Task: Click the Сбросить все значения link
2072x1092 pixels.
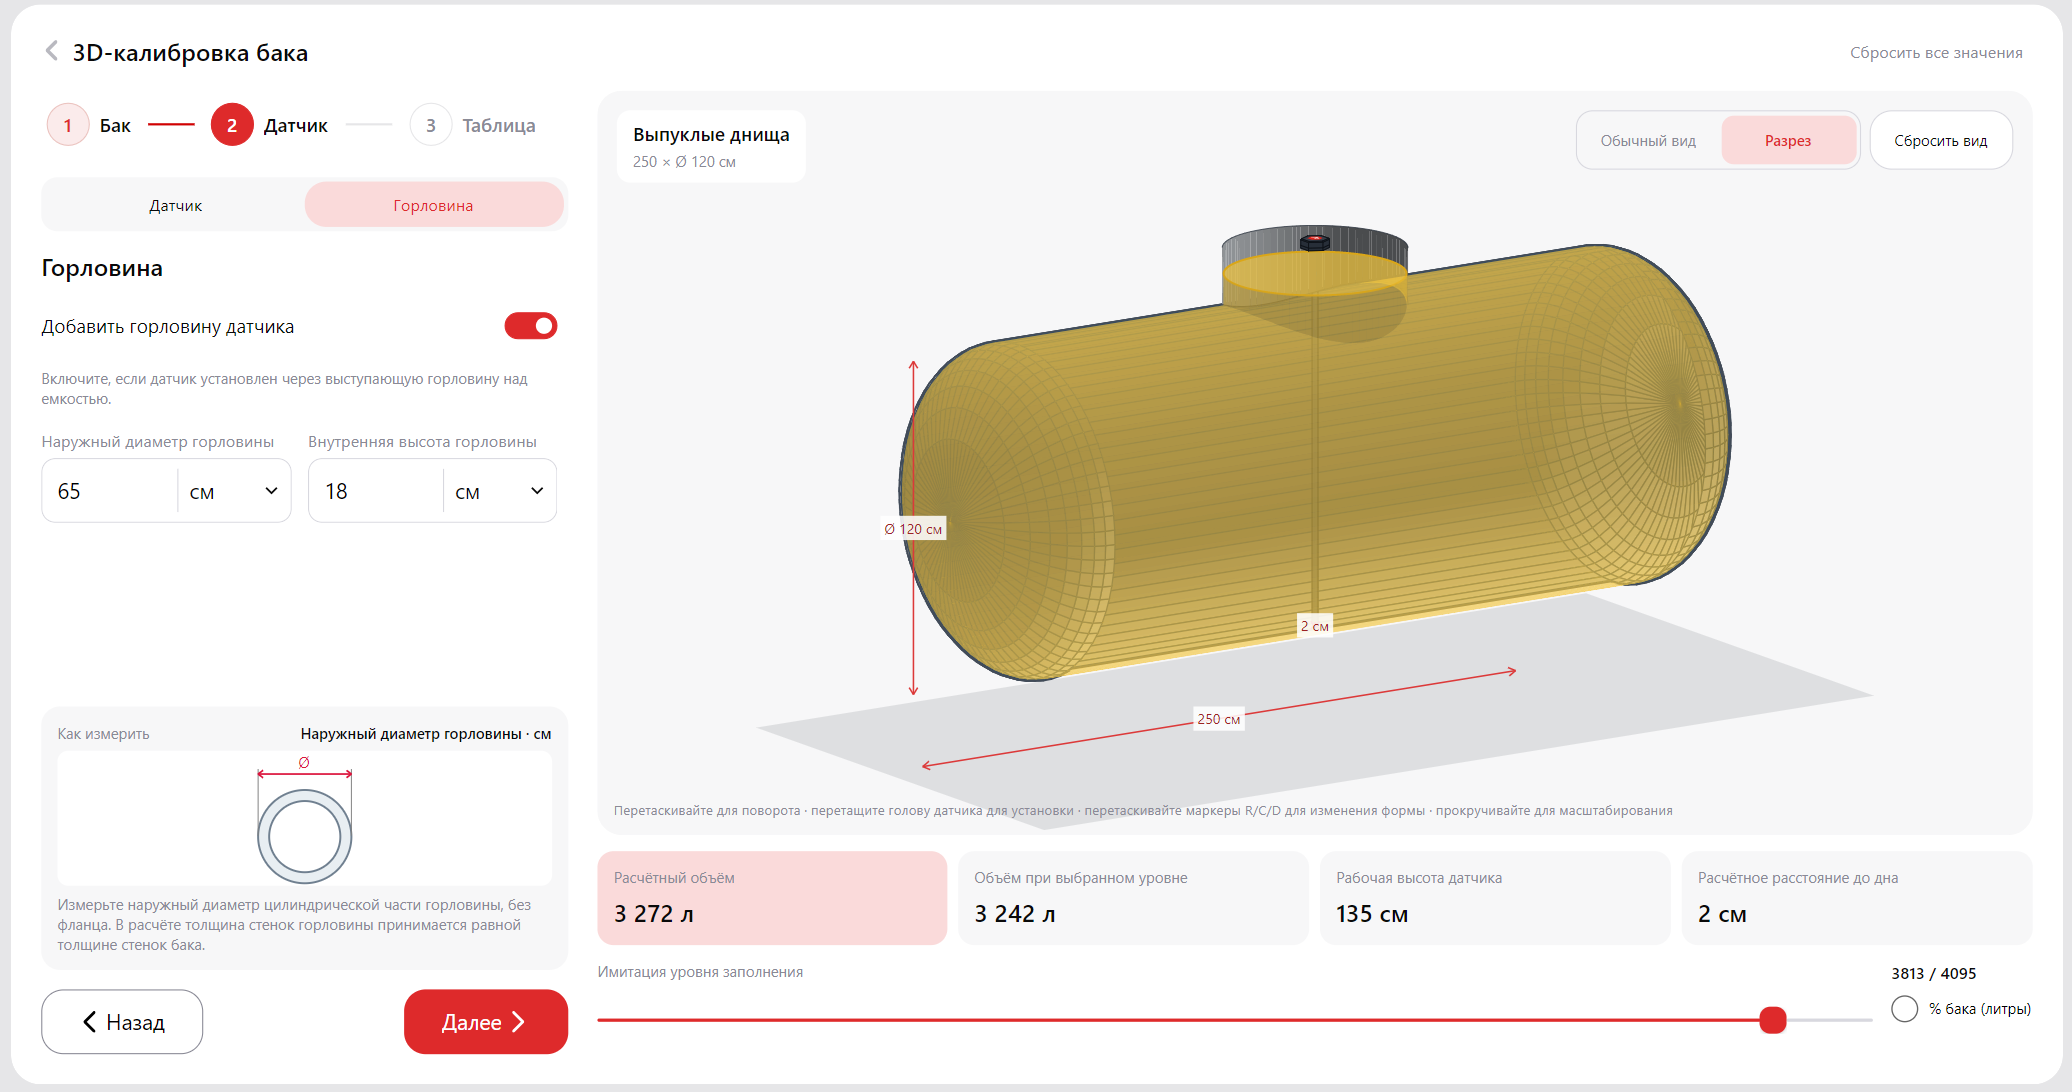Action: [1936, 53]
